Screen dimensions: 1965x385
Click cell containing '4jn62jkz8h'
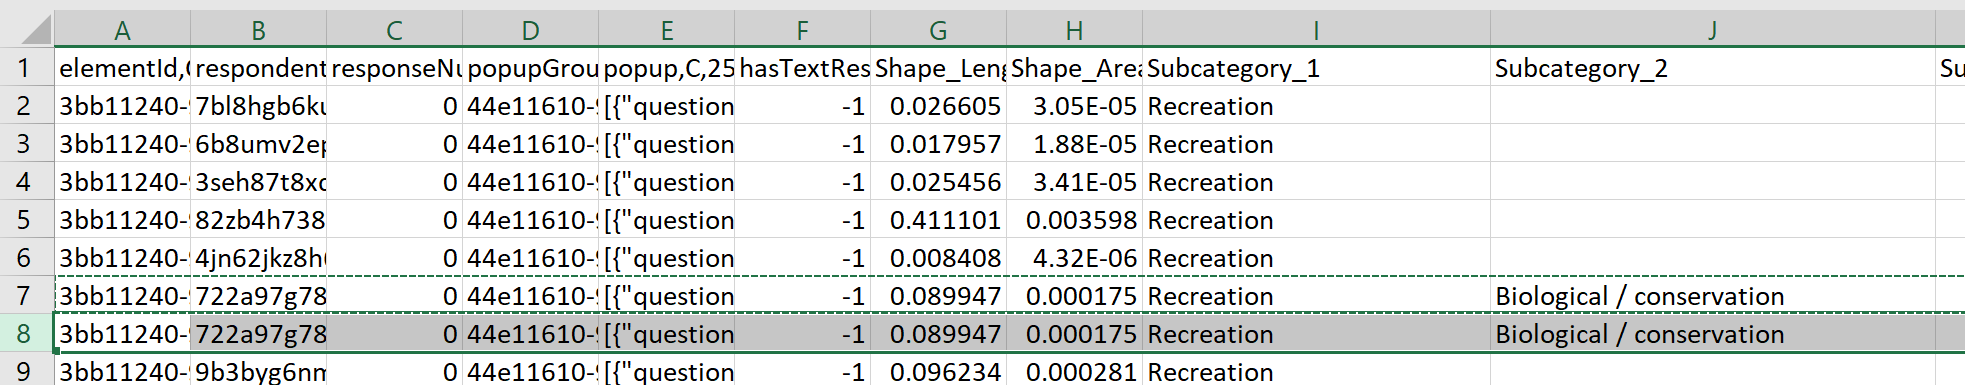pos(258,258)
